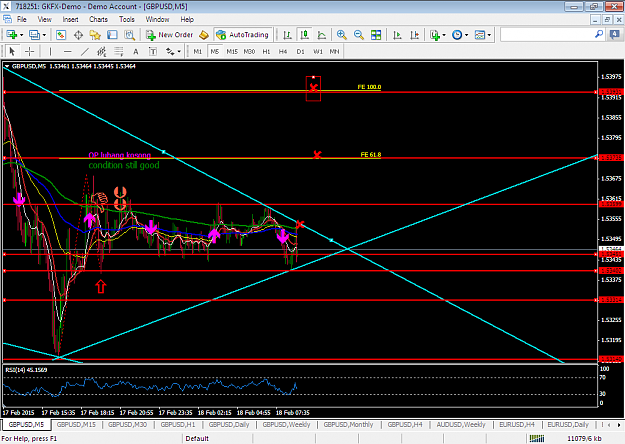625x444 pixels.
Task: Switch to MN timeframe
Action: tap(334, 51)
